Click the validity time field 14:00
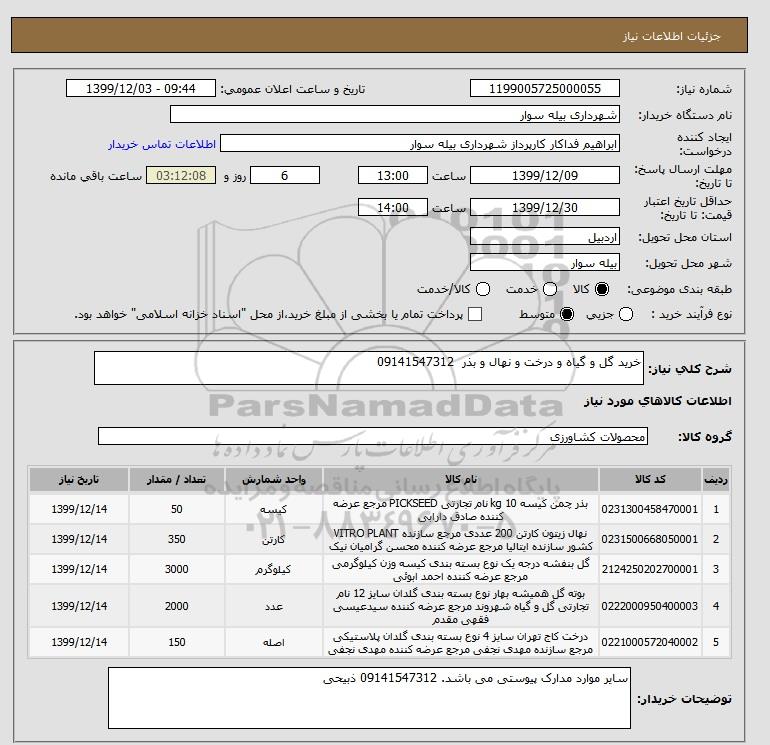770x745 pixels. tap(392, 207)
